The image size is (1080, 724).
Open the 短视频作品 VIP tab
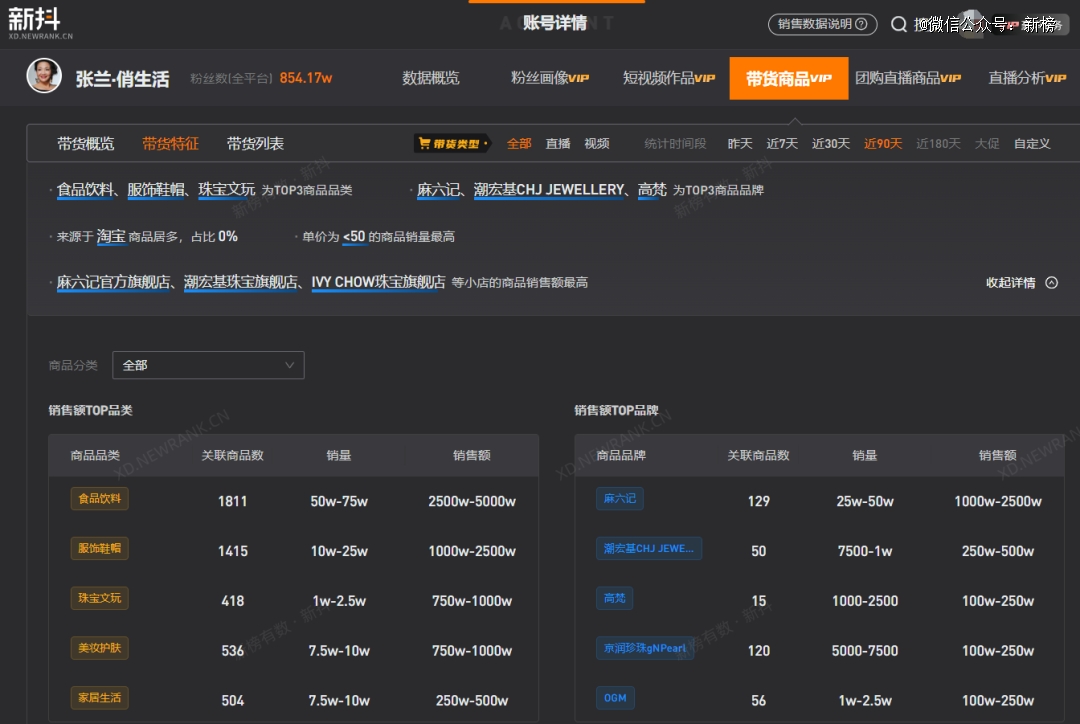coord(669,78)
